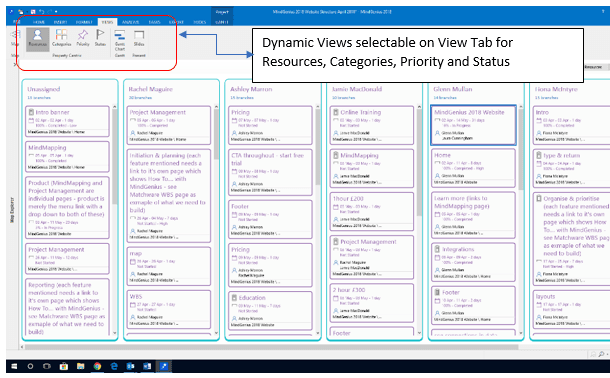Screen dimensions: 610x378
Task: Open the FILE tab
Action: (x=16, y=22)
